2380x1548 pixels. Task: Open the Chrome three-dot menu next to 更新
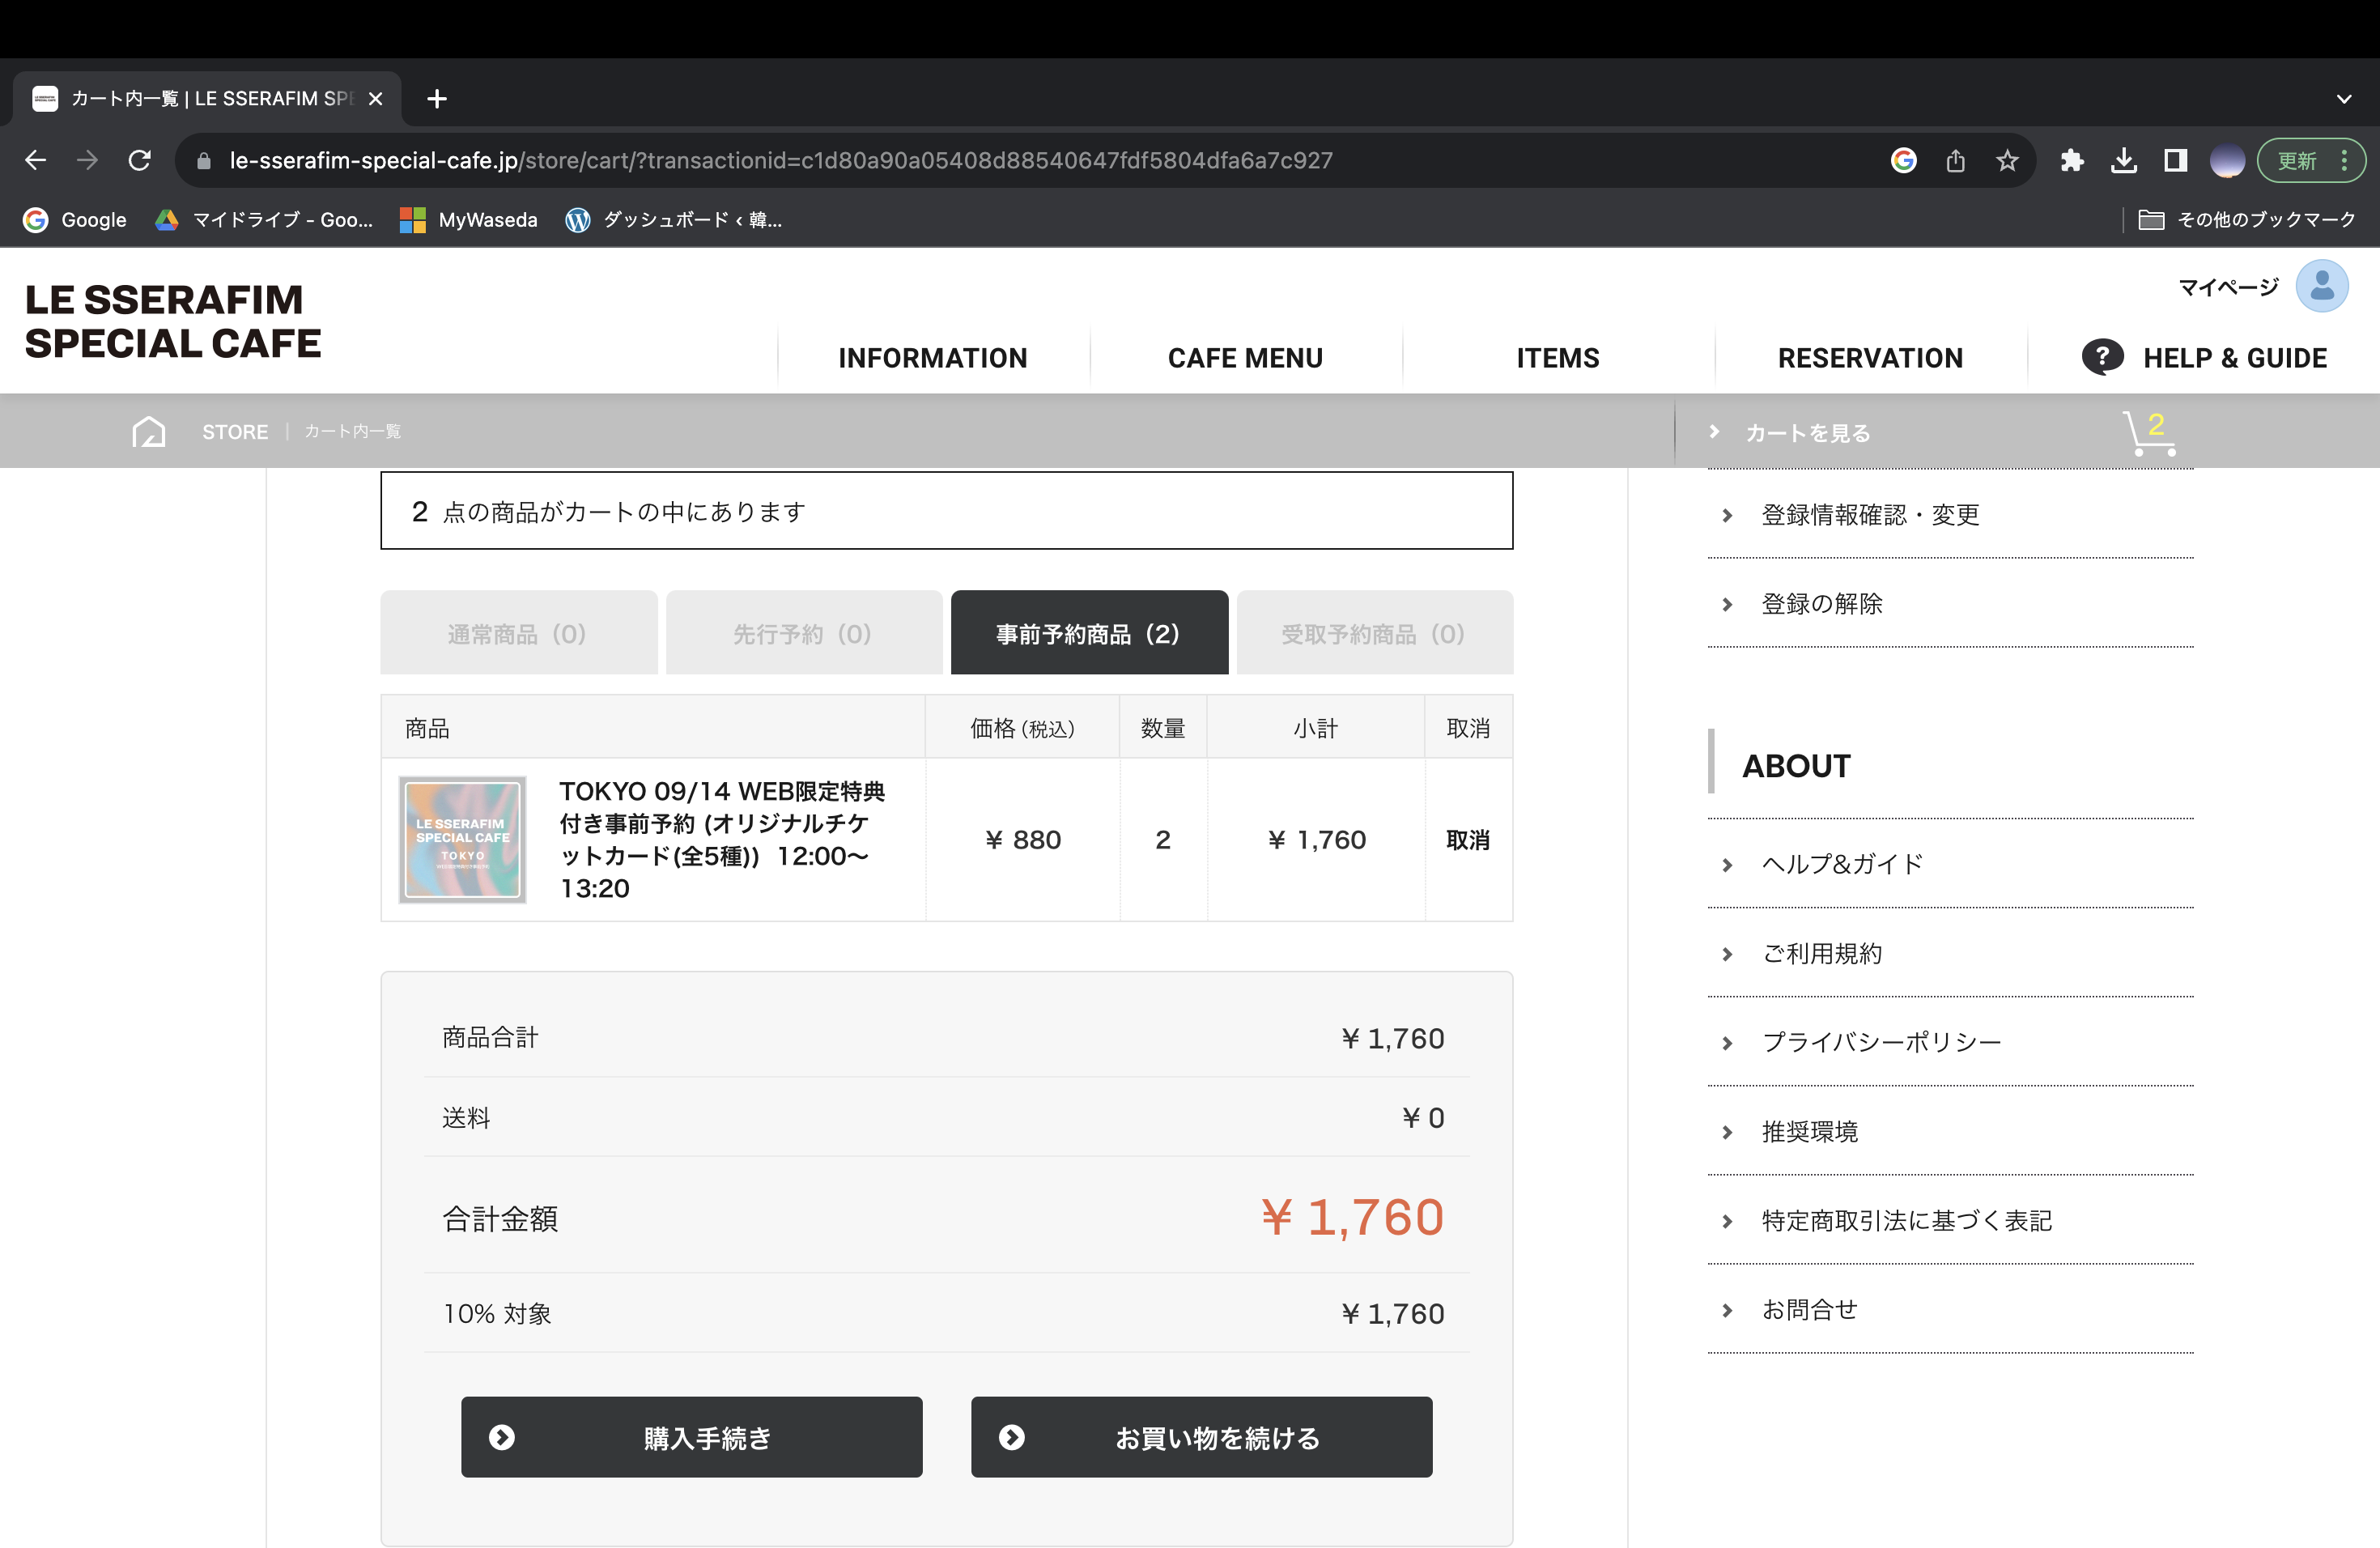pyautogui.click(x=2344, y=160)
